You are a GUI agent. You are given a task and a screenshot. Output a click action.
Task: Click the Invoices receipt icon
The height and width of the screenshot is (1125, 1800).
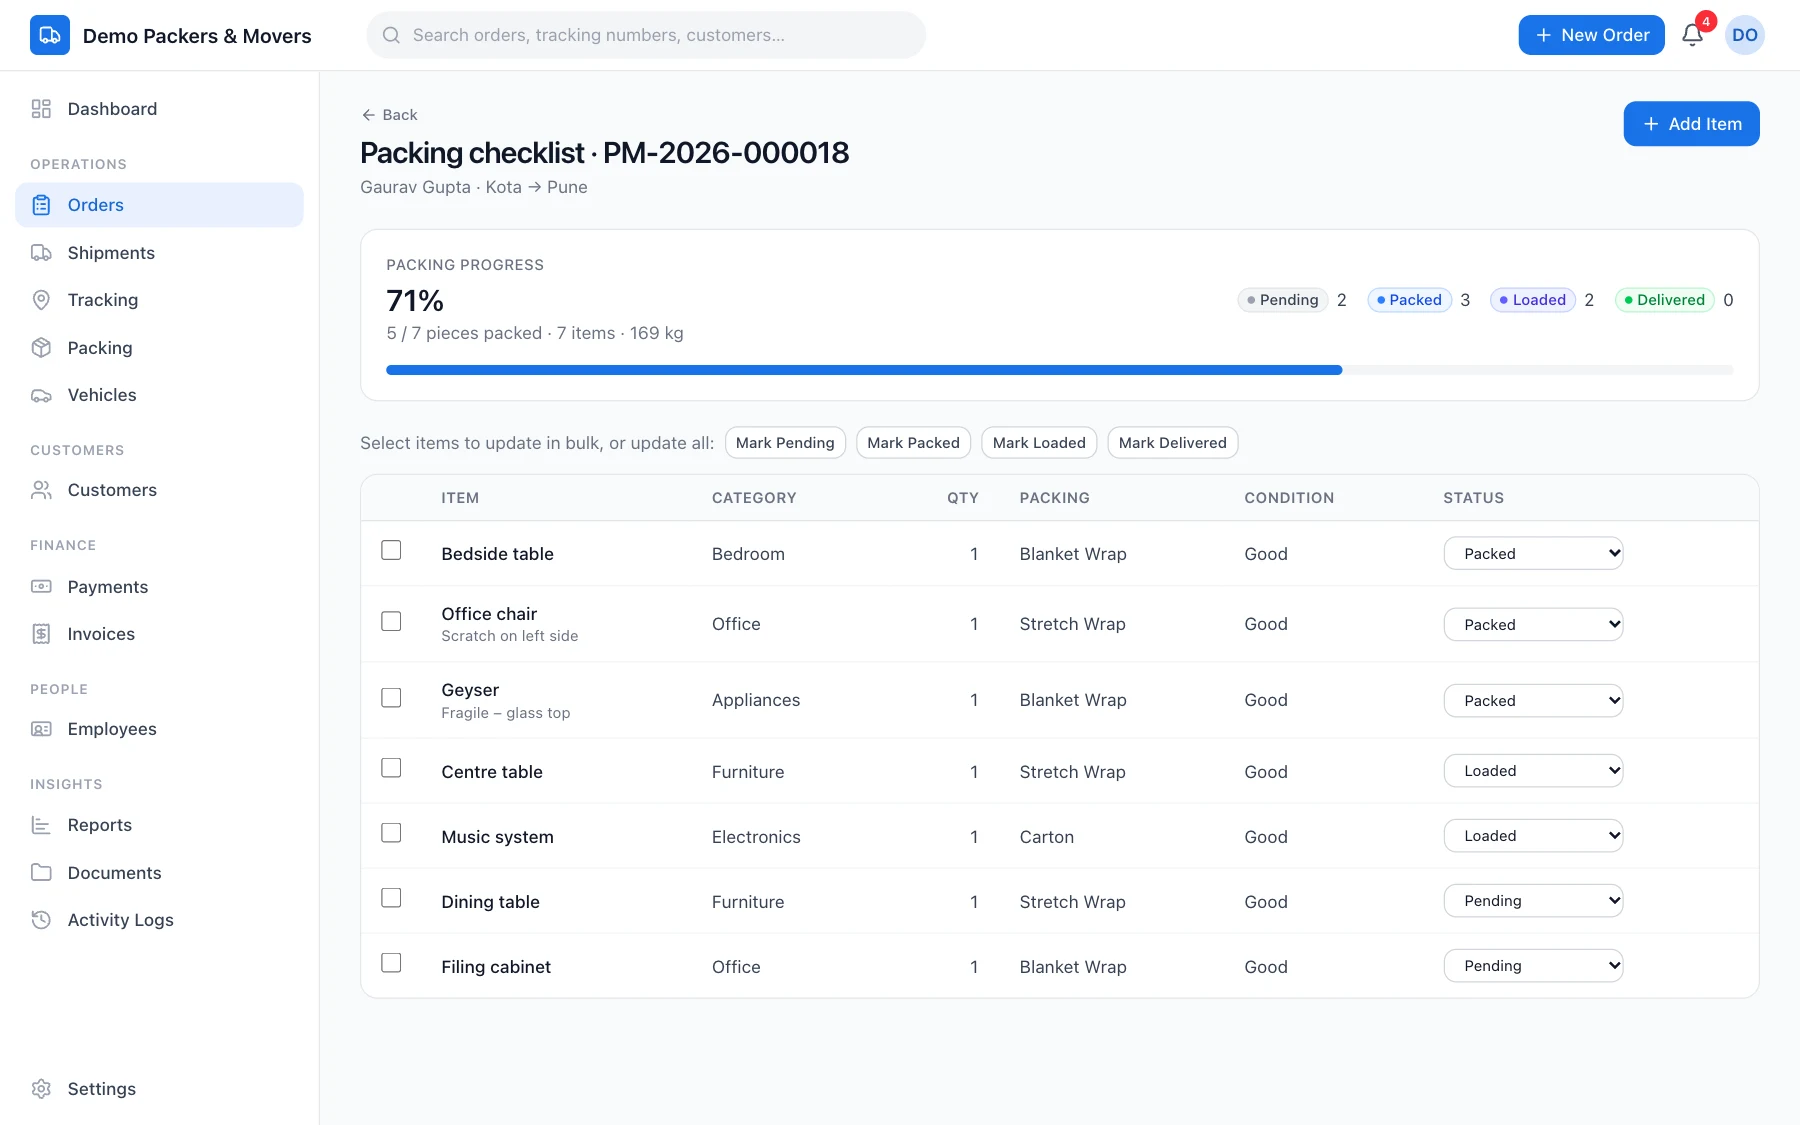[x=41, y=634]
